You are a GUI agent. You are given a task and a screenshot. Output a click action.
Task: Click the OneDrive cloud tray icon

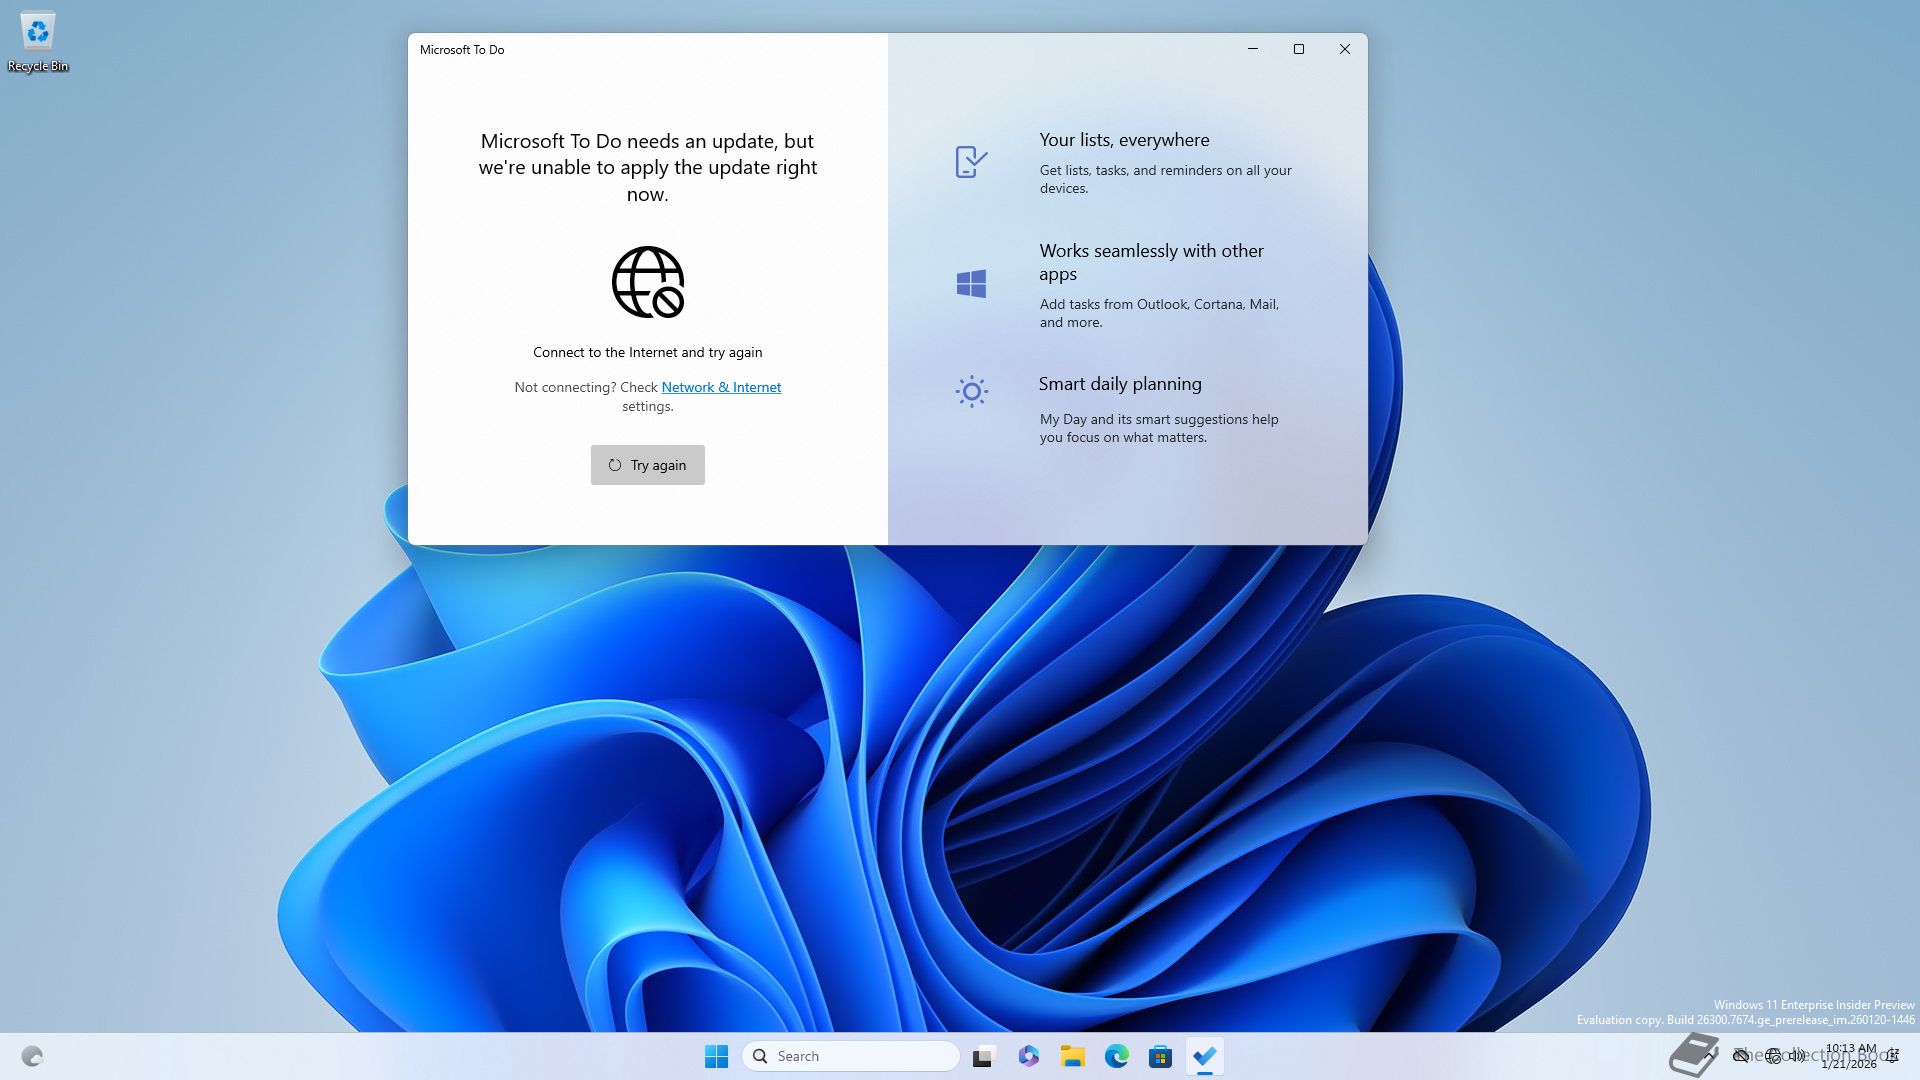tap(1741, 1055)
